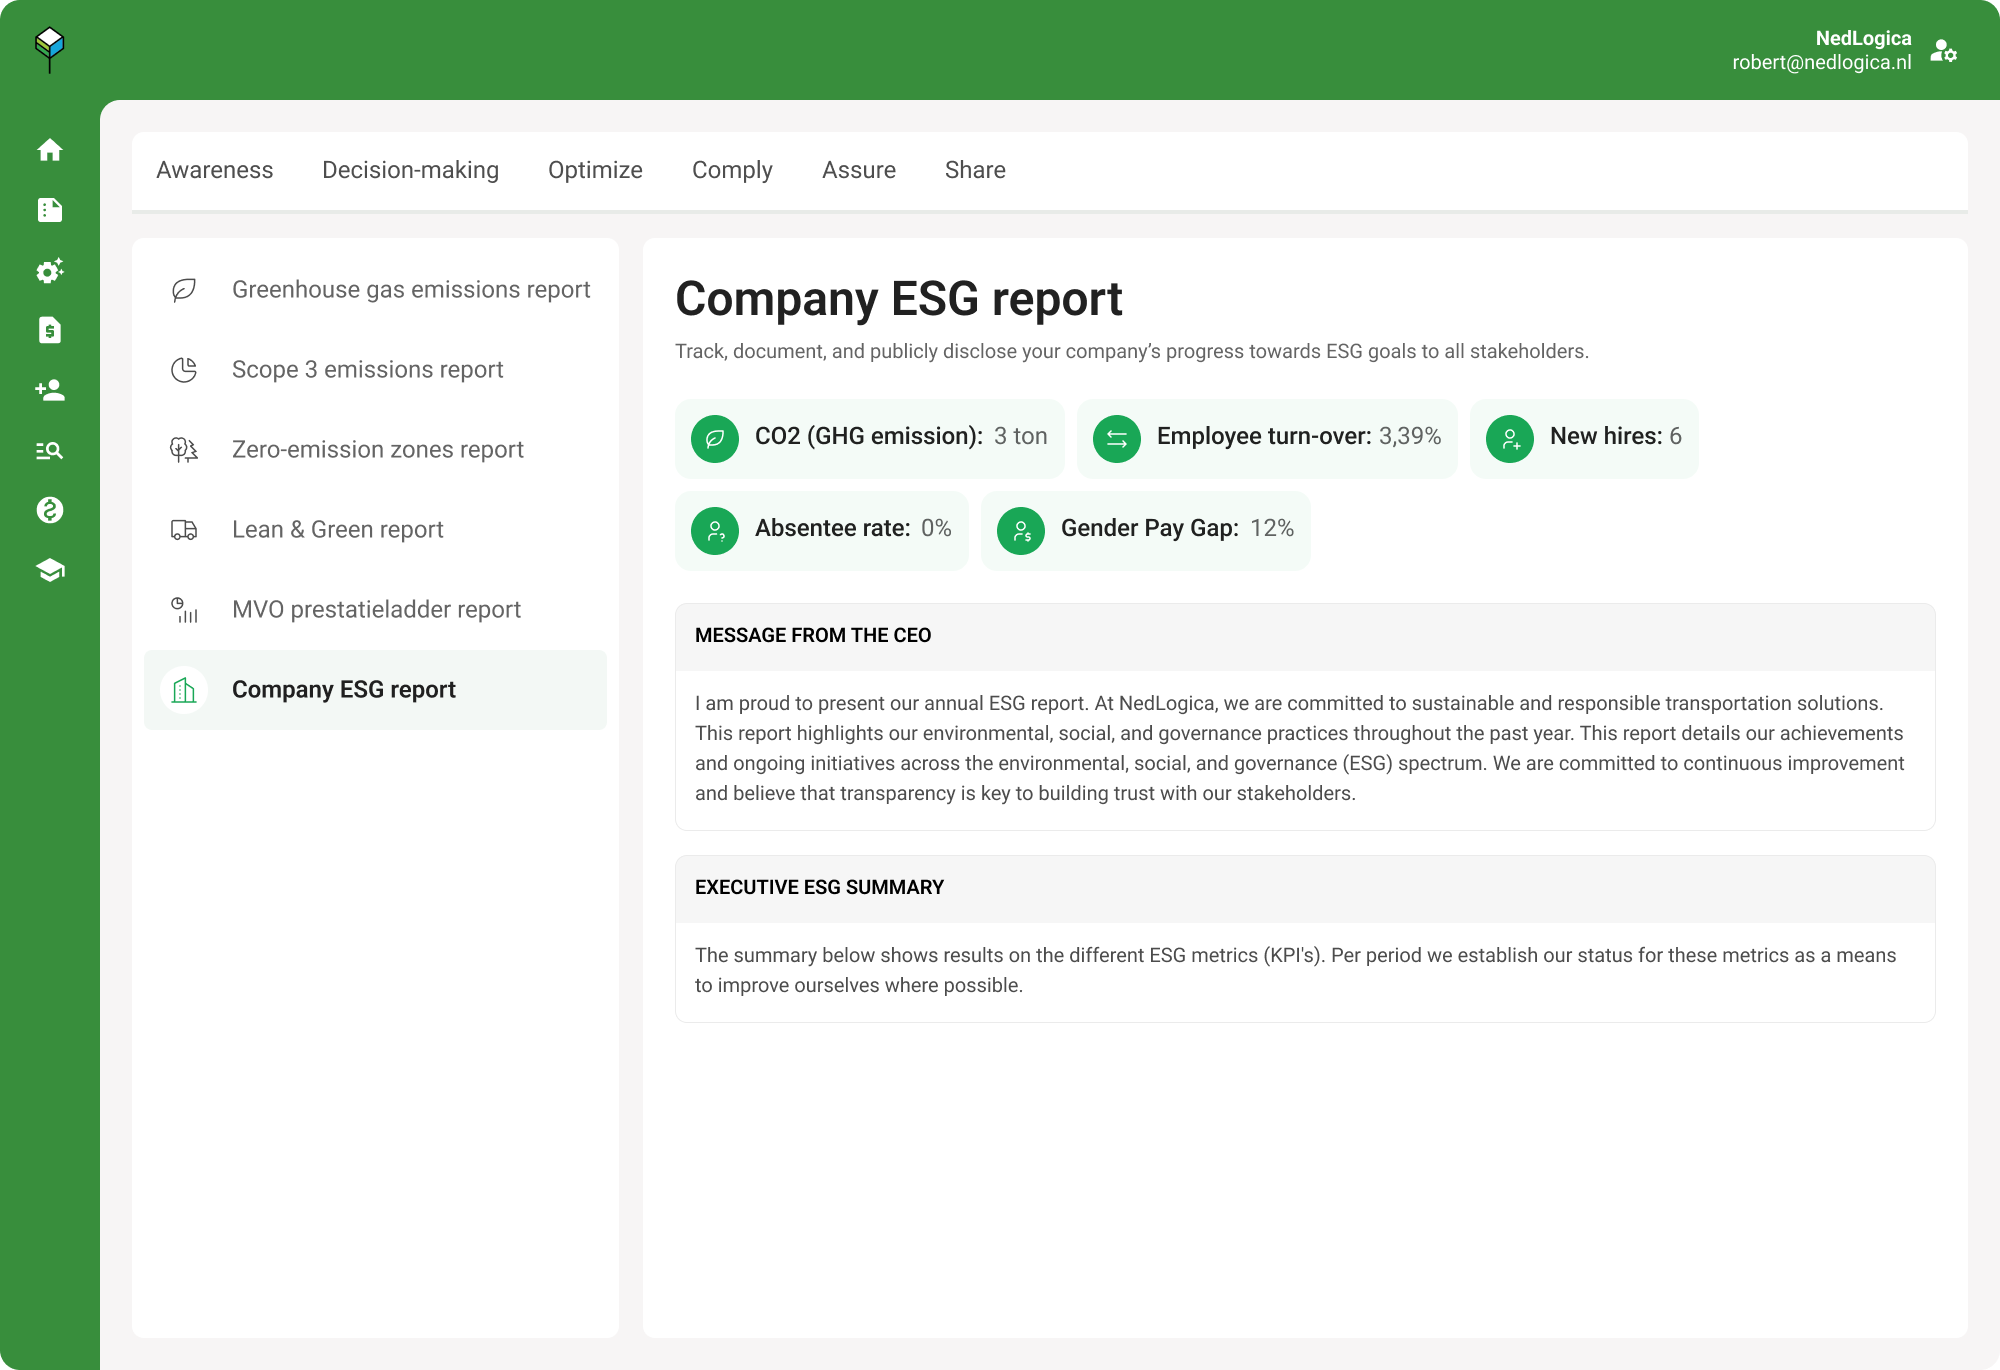2000x1370 pixels.
Task: Click the robert@nedlogica.nl email address
Action: point(1822,62)
